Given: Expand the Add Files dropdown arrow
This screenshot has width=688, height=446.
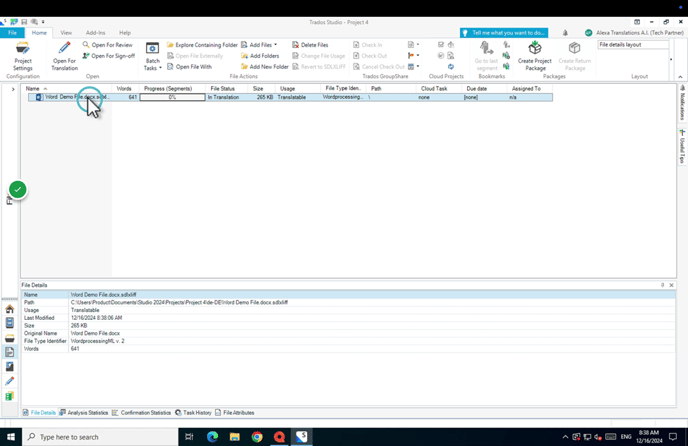Looking at the screenshot, I should pyautogui.click(x=276, y=45).
